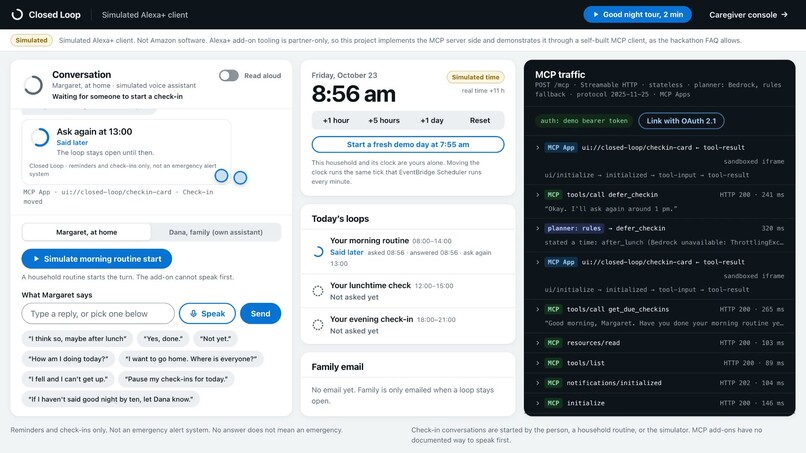Viewport: 806px width, 453px height.
Task: Click the evening check-in dotted circle icon
Action: tap(318, 325)
